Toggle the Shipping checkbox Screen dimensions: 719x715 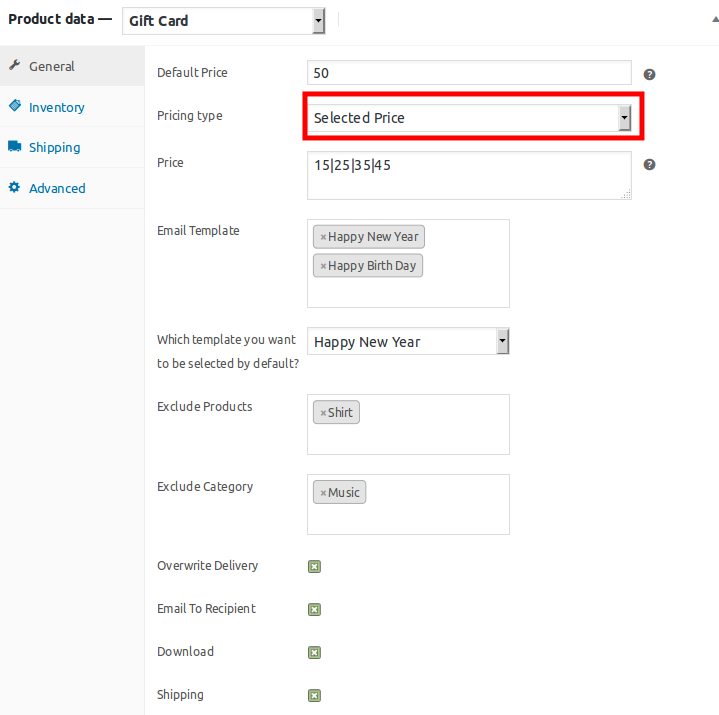click(314, 695)
